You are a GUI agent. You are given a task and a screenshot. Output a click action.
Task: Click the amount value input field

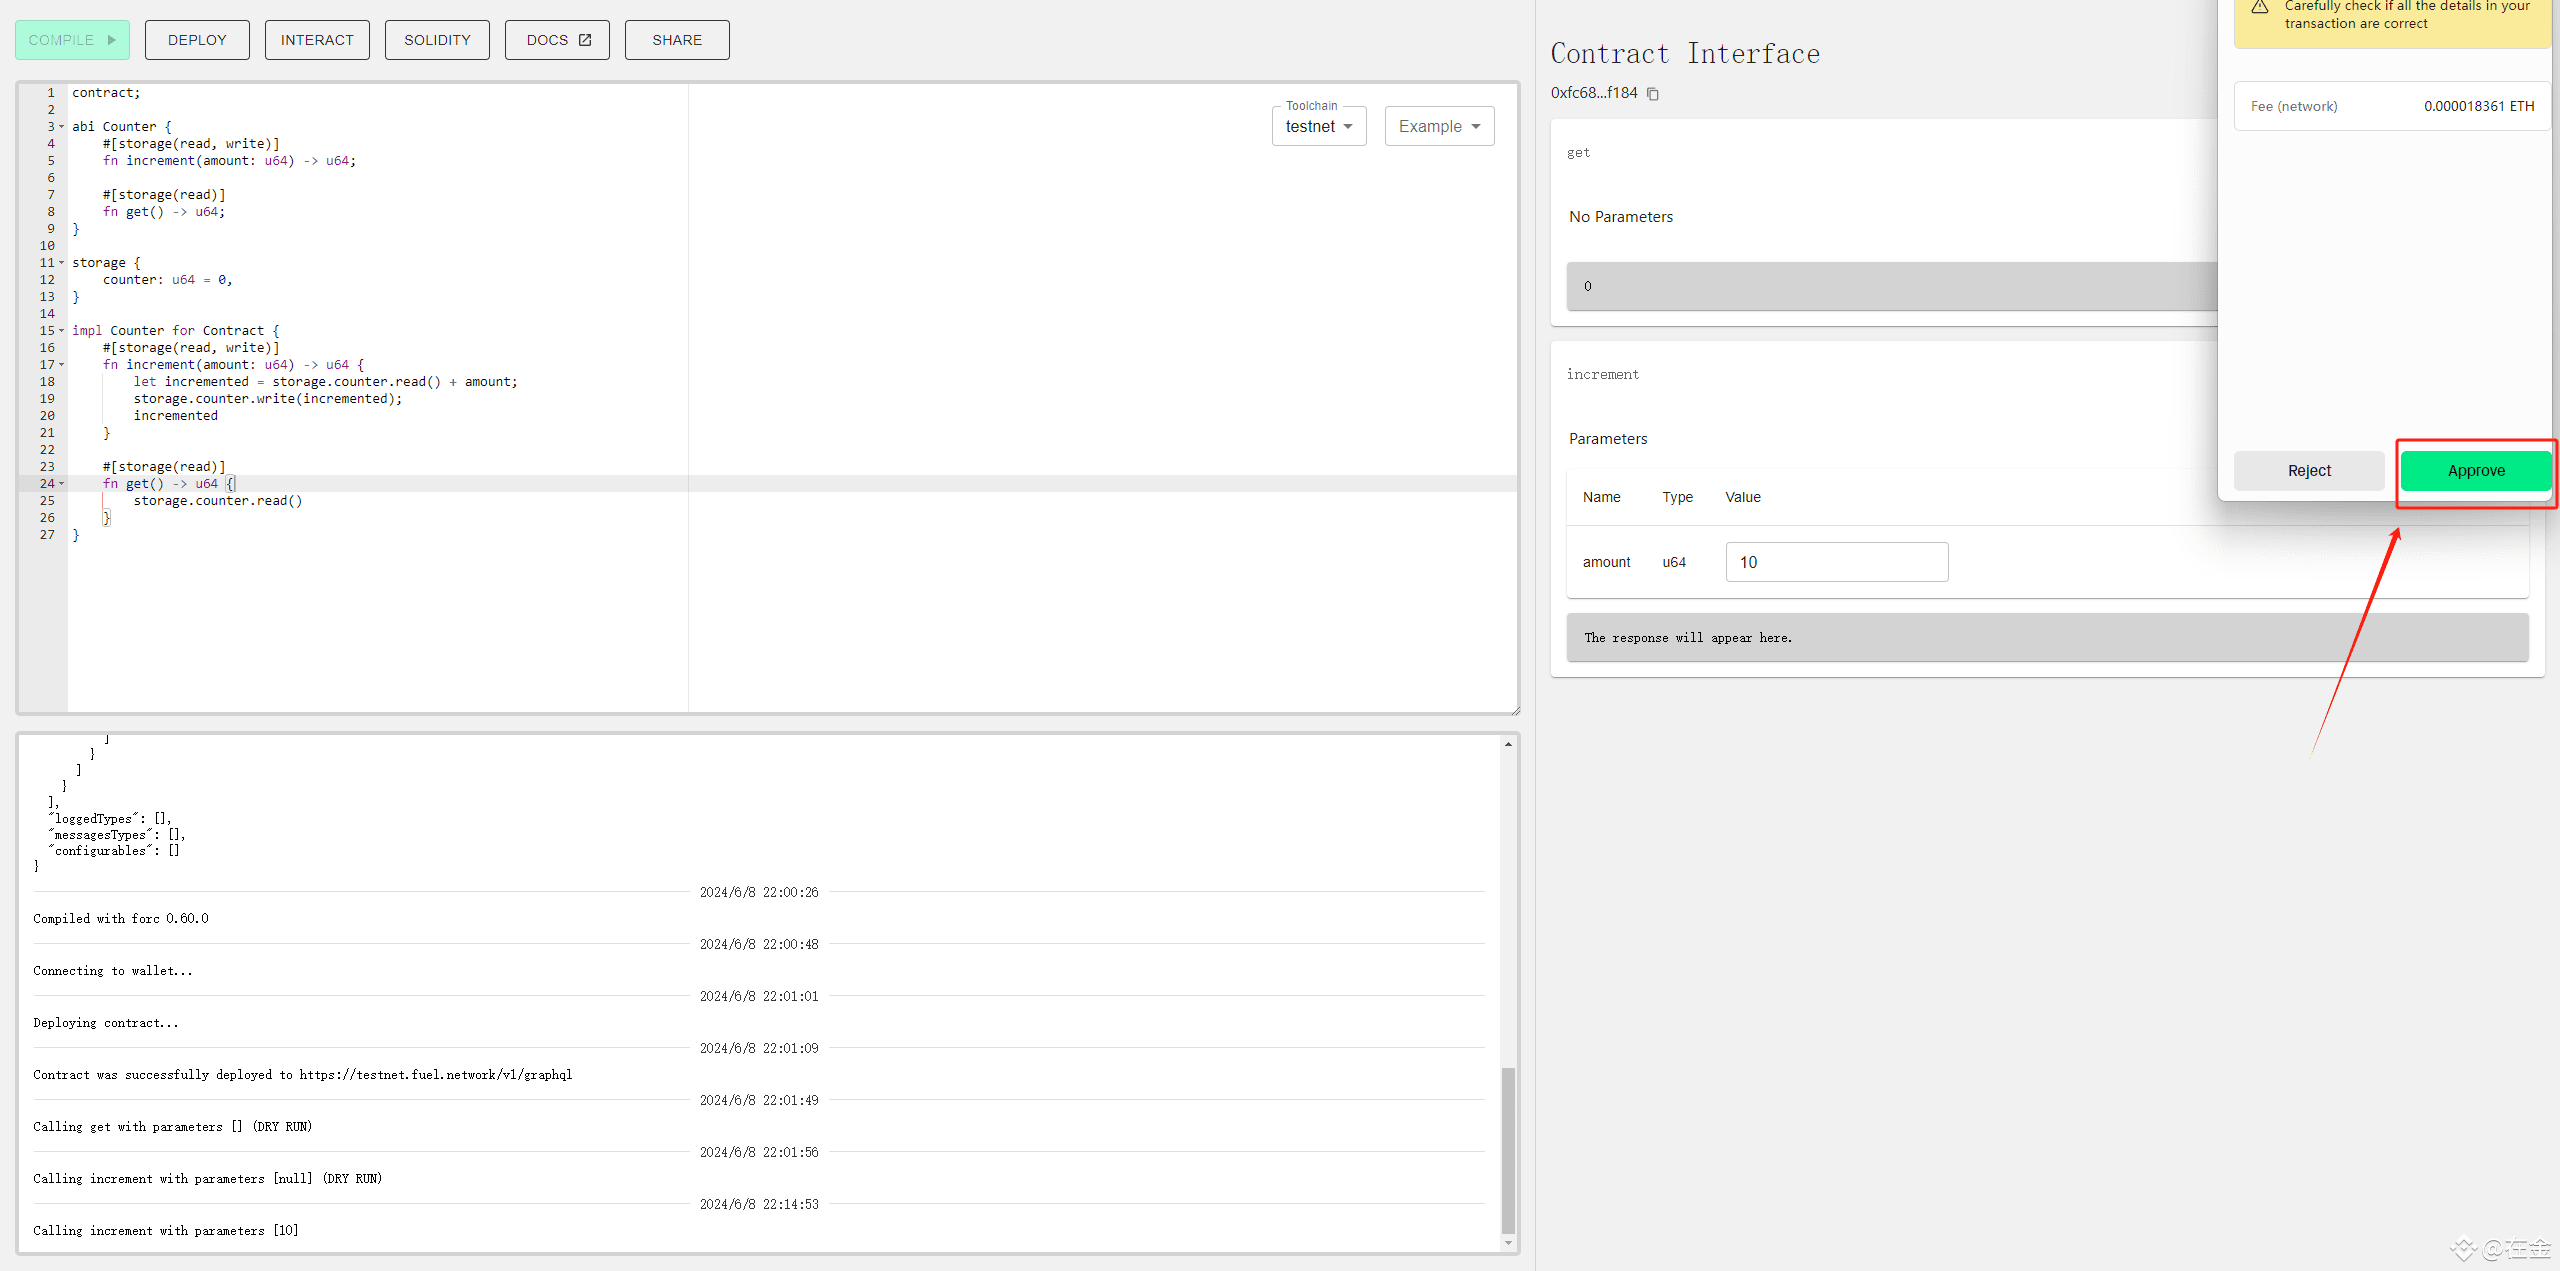[x=1836, y=562]
